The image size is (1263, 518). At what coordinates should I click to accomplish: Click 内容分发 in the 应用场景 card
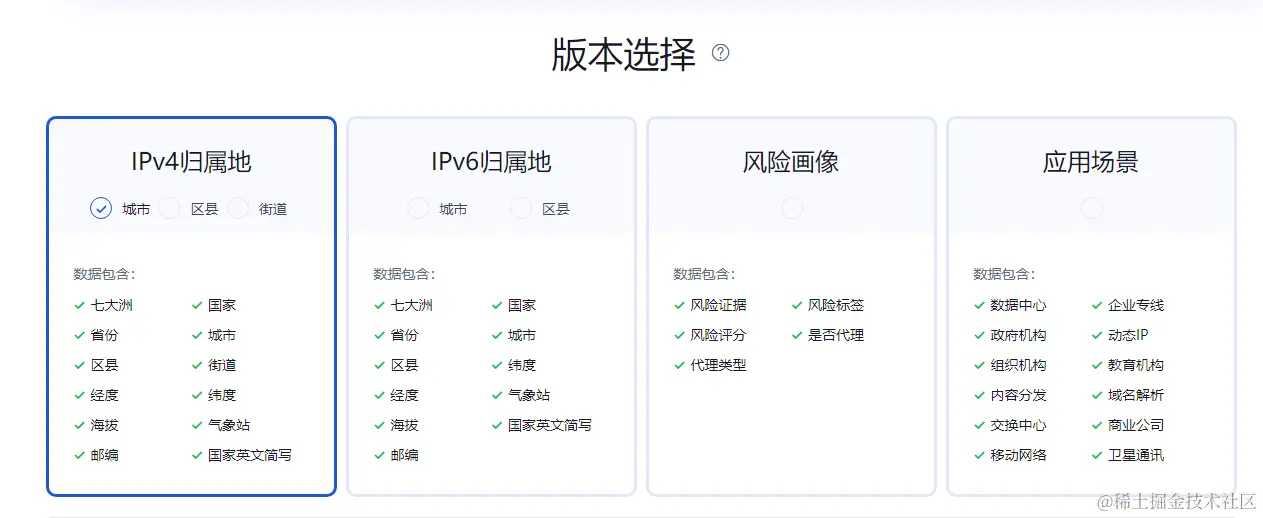tap(1018, 395)
